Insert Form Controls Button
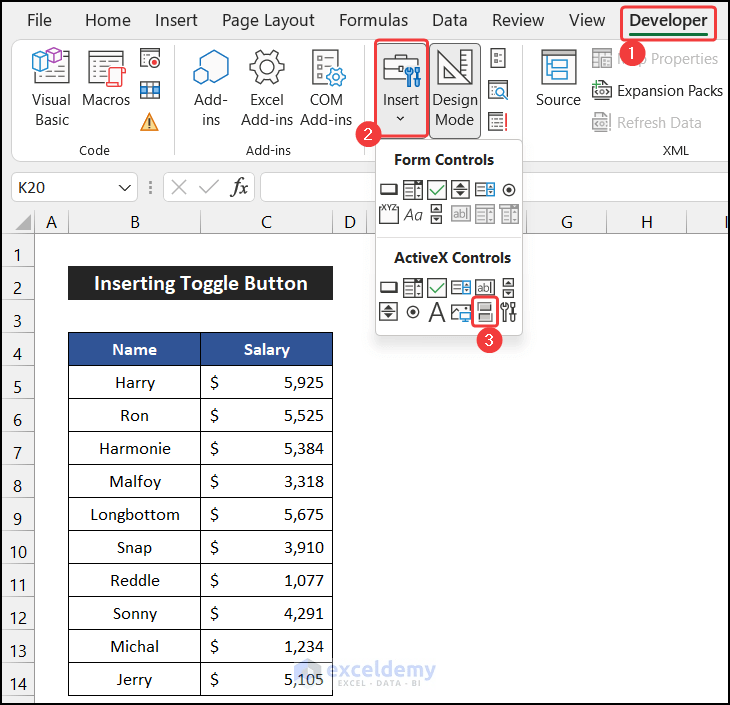 click(x=389, y=190)
